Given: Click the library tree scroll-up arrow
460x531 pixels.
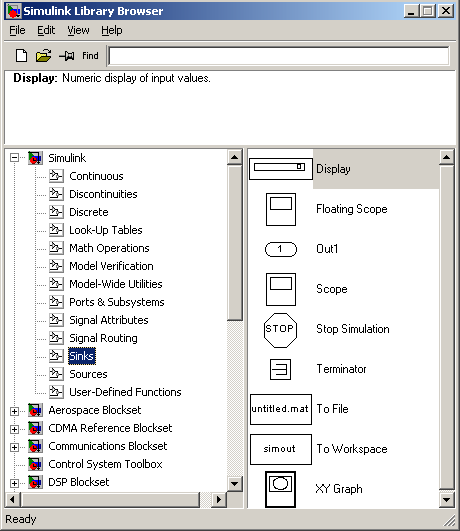Looking at the screenshot, I should (234, 157).
